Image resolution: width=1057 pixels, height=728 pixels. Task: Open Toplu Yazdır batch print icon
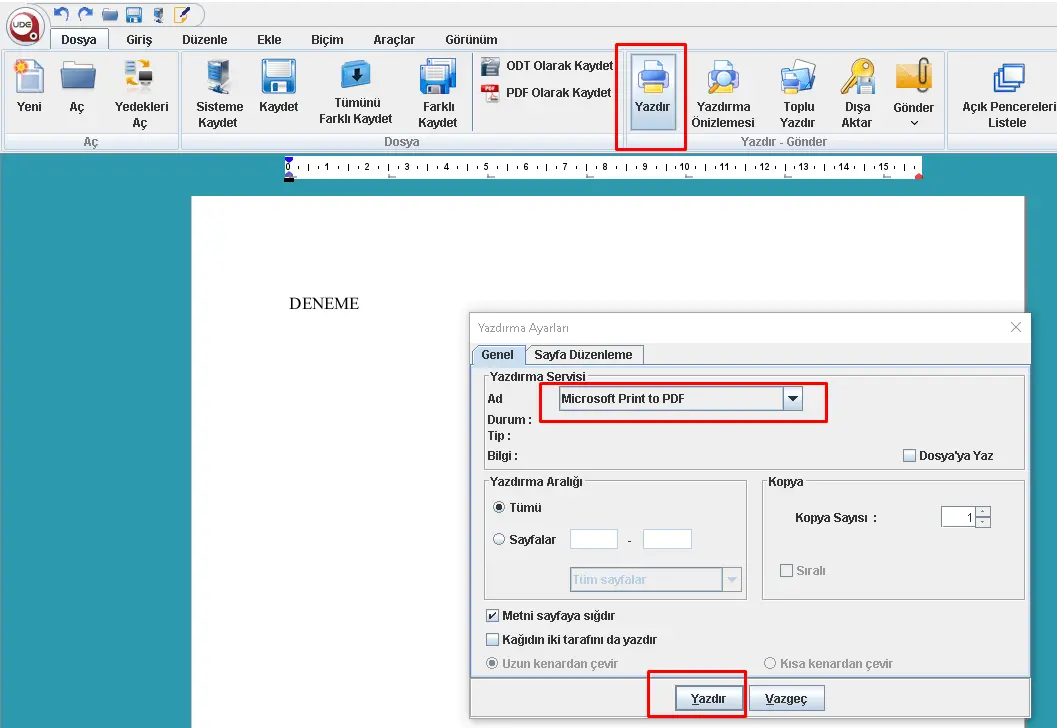click(797, 78)
